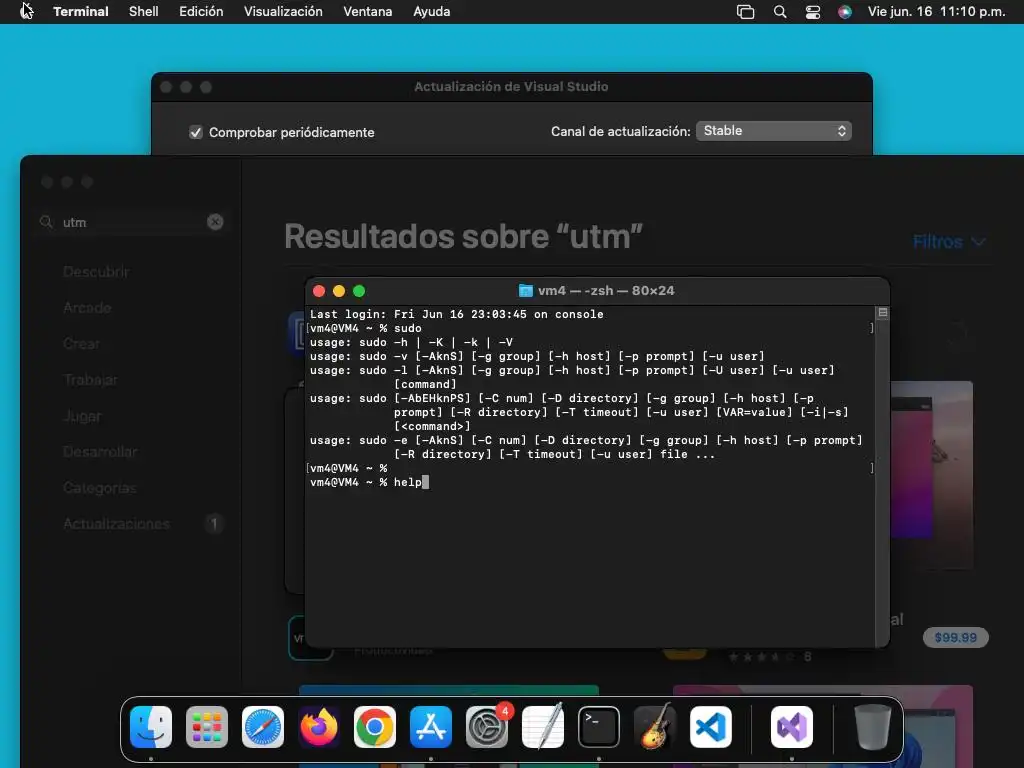Open the Trash in the Dock
The height and width of the screenshot is (768, 1024).
coord(872,727)
